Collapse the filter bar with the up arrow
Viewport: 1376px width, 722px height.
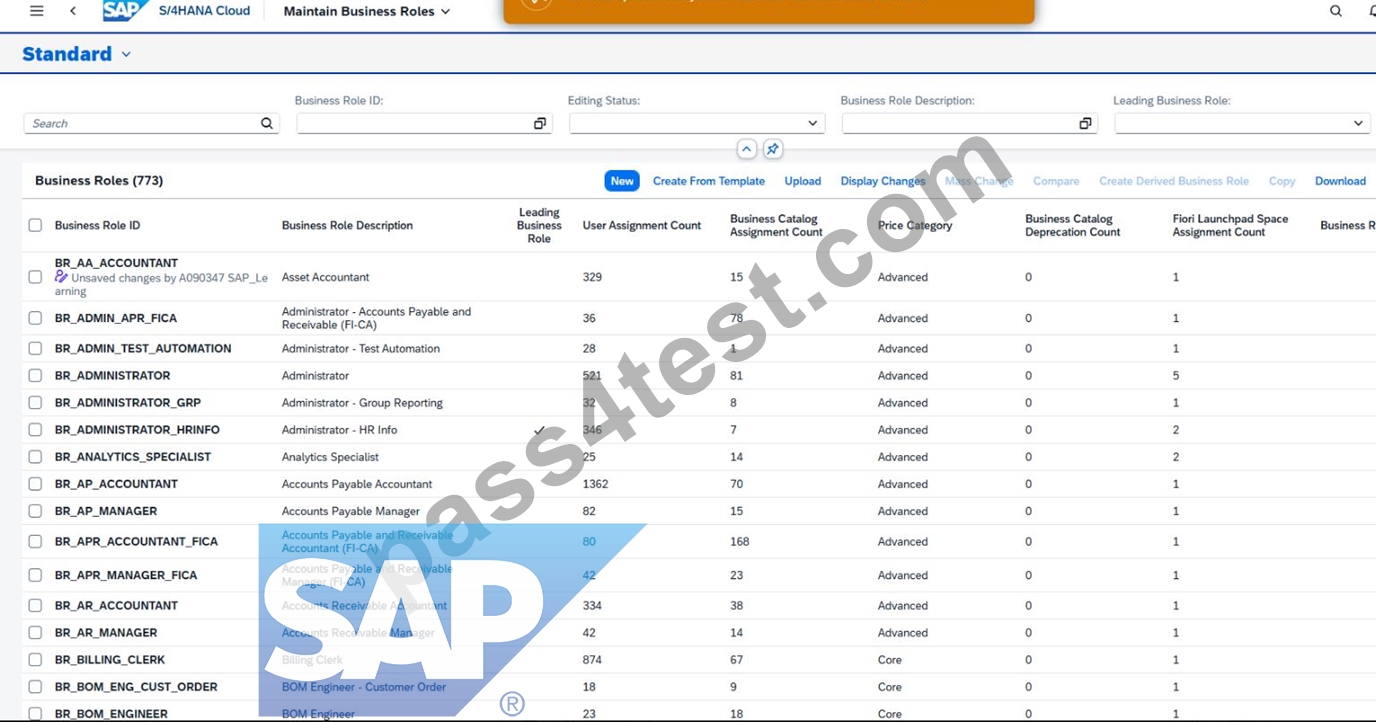[746, 149]
